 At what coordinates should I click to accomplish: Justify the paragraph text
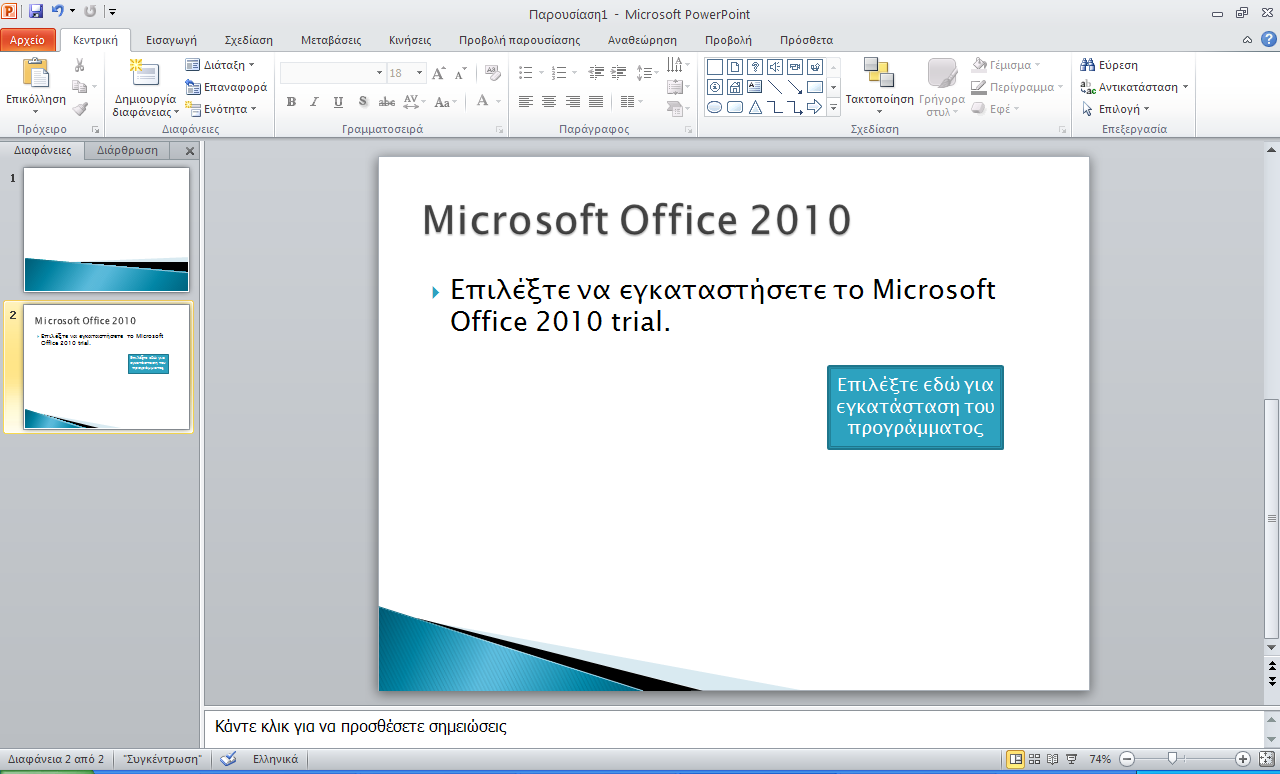pos(597,101)
